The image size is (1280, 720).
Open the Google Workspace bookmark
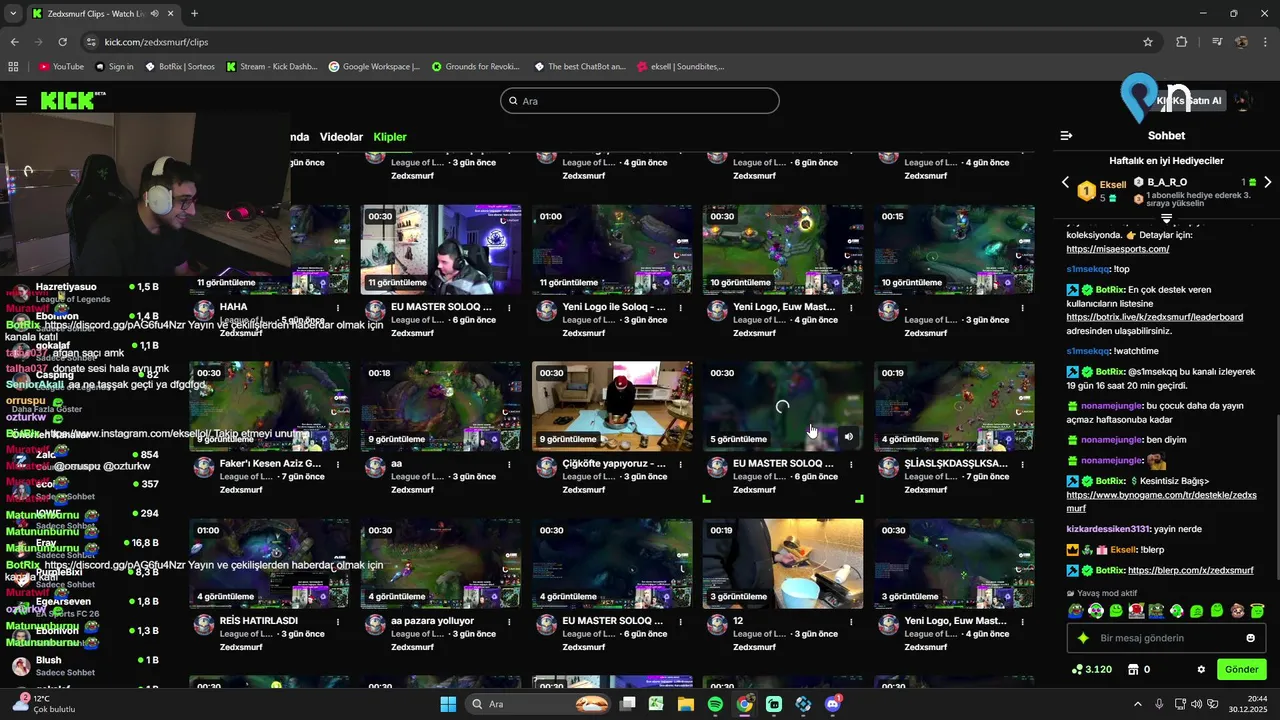374,67
